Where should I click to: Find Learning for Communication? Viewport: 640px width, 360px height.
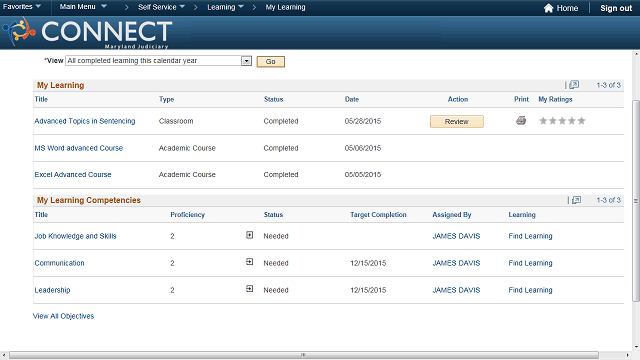[x=530, y=263]
